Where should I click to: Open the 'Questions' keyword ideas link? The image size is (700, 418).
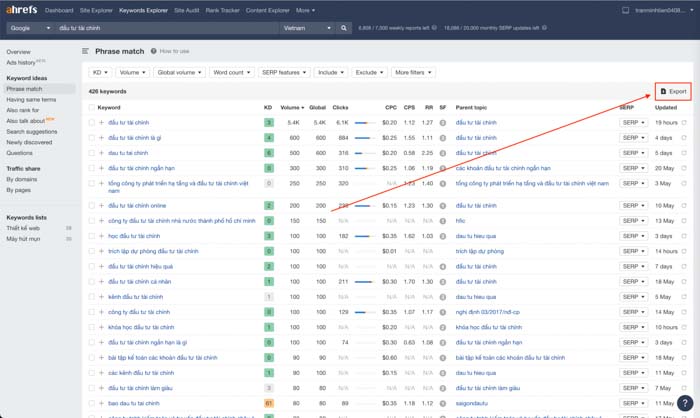tap(20, 153)
